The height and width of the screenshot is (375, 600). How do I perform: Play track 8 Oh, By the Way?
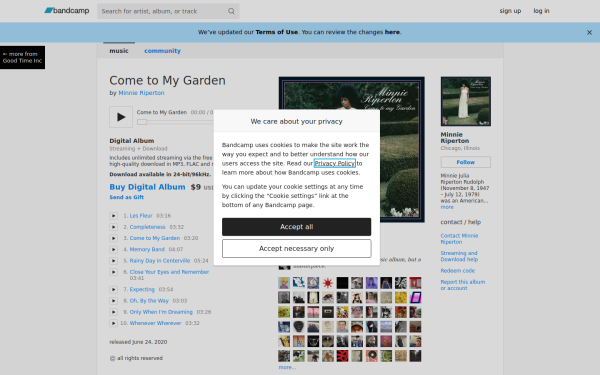(x=113, y=301)
